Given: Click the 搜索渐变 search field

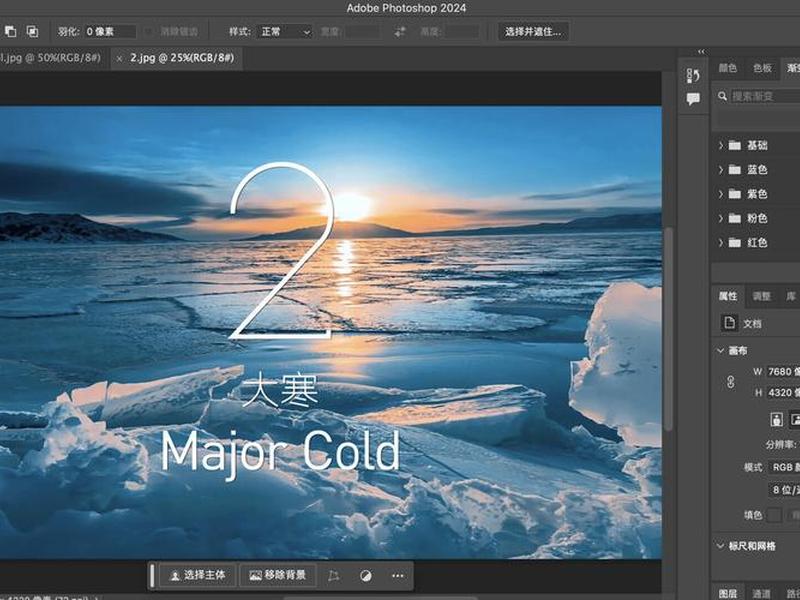Looking at the screenshot, I should coord(765,96).
